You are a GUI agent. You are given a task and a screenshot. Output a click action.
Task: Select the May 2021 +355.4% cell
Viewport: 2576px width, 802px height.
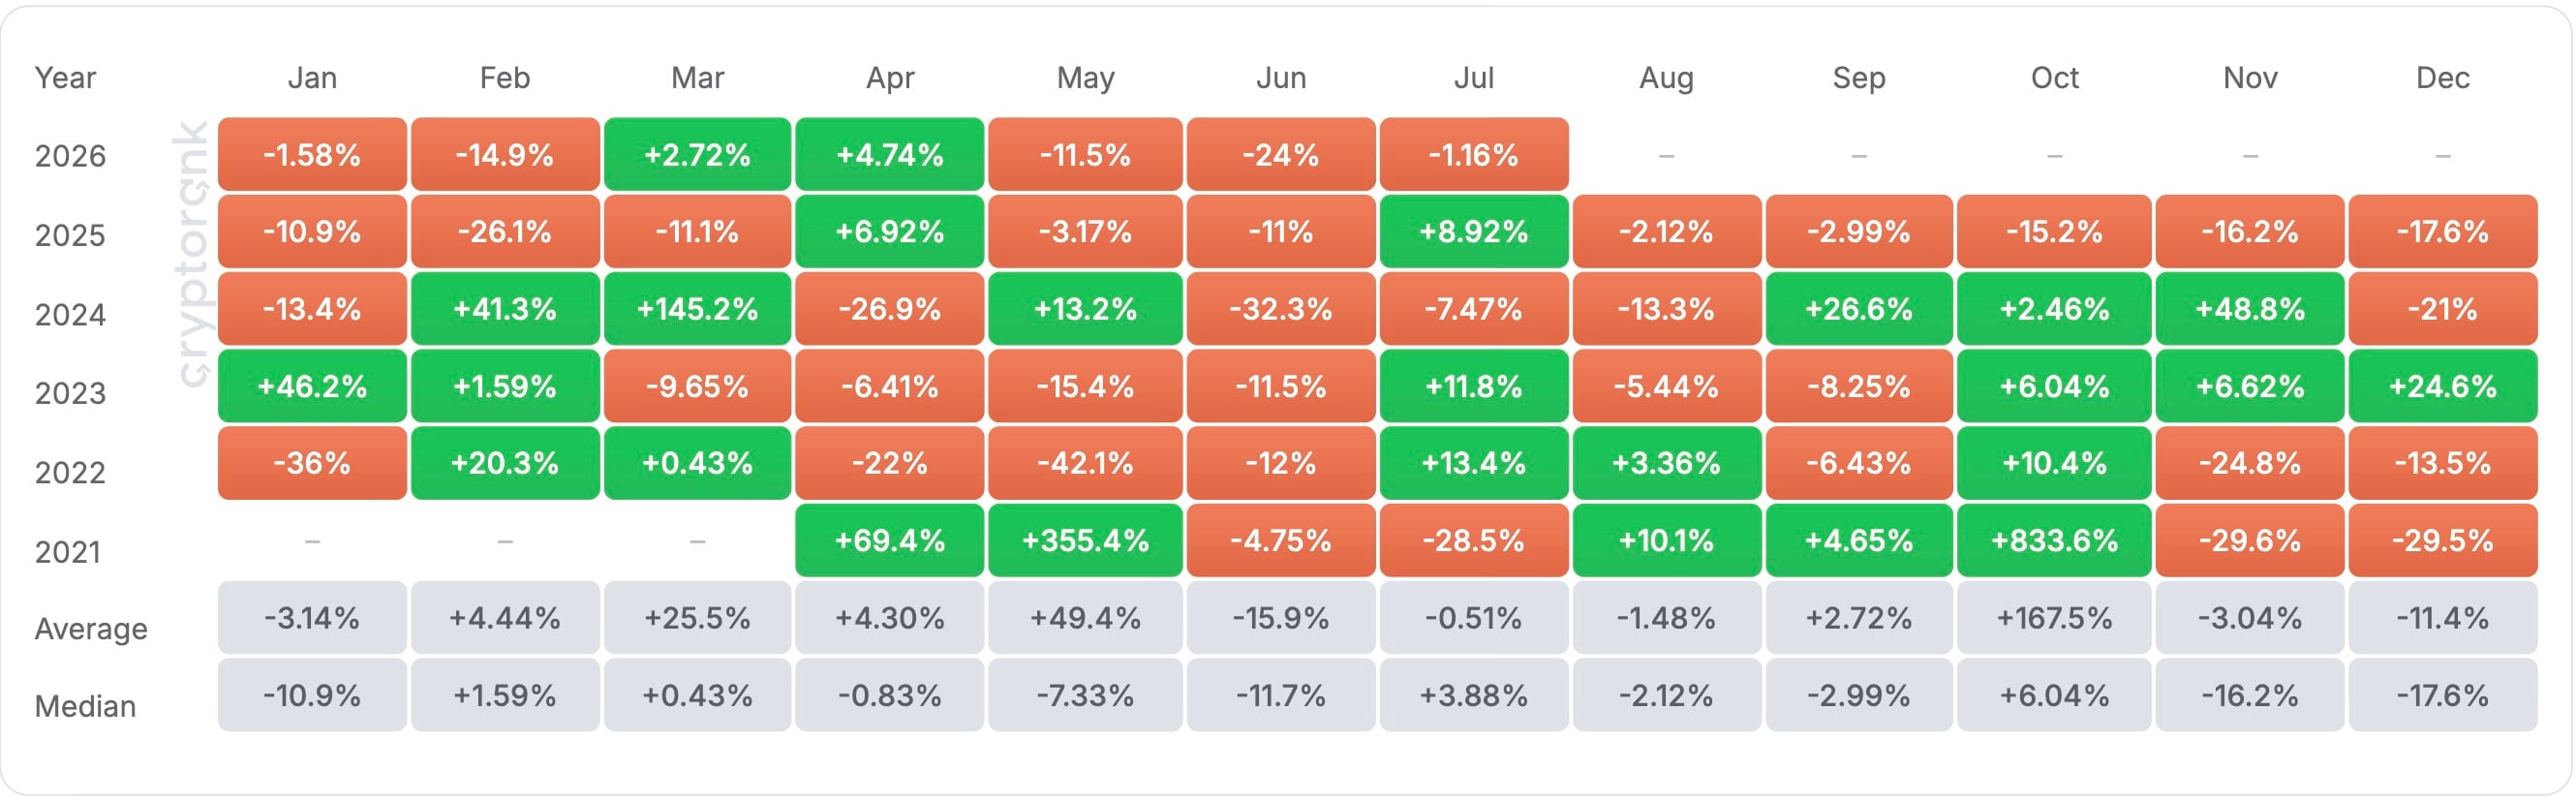point(1085,541)
